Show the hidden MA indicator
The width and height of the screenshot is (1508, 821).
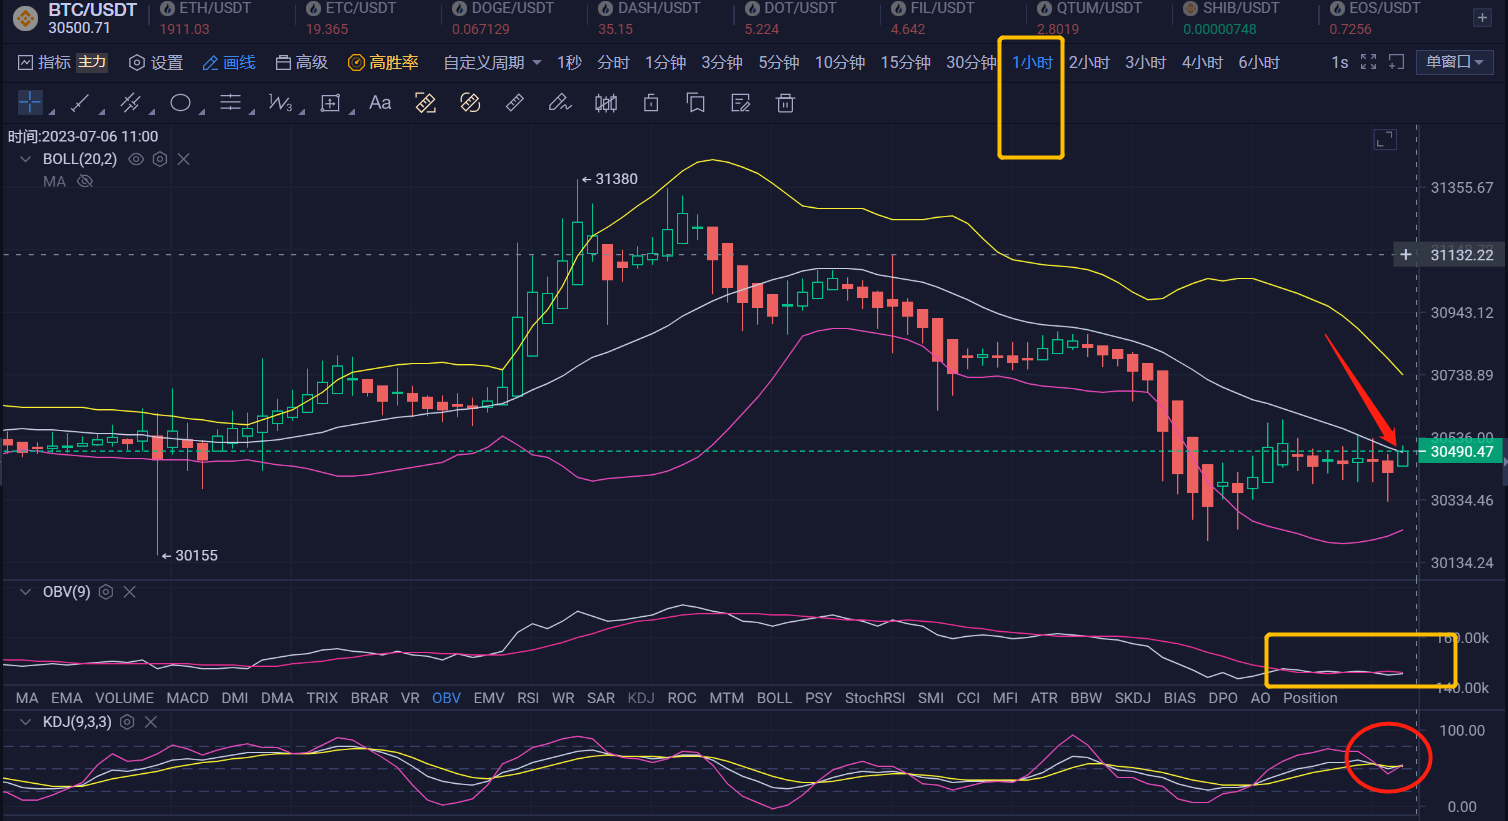click(85, 181)
